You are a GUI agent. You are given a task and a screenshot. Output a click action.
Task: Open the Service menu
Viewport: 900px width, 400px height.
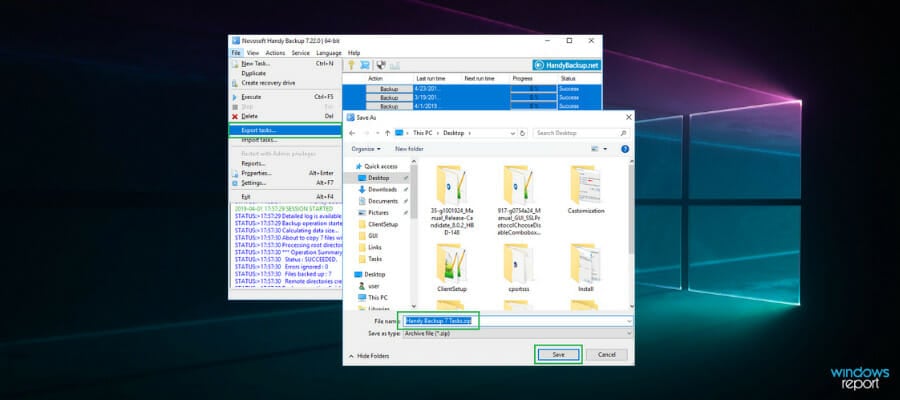(300, 53)
